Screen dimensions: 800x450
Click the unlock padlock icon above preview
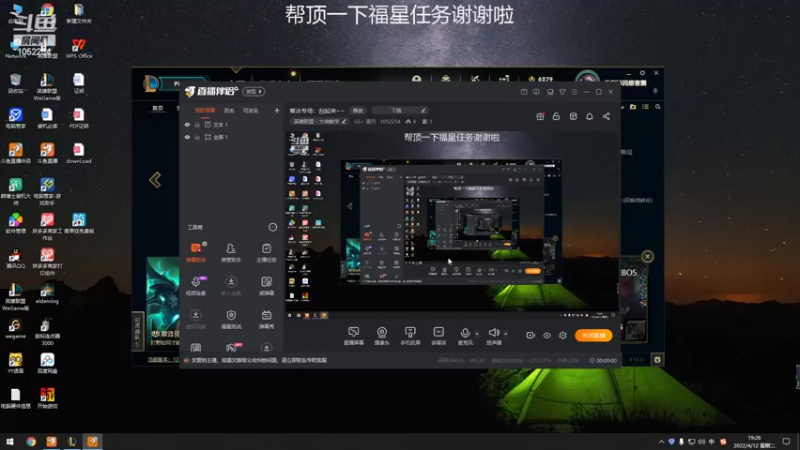(556, 116)
